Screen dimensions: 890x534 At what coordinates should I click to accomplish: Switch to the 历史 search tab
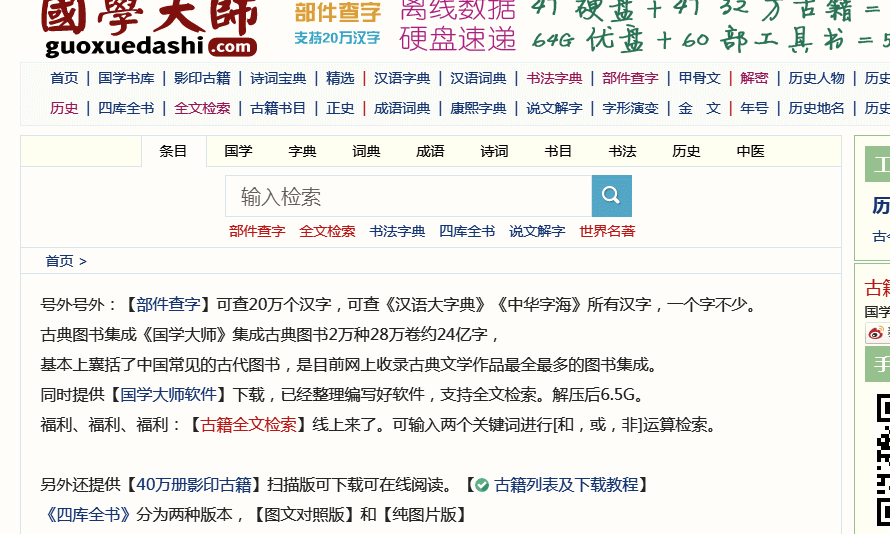(x=686, y=151)
